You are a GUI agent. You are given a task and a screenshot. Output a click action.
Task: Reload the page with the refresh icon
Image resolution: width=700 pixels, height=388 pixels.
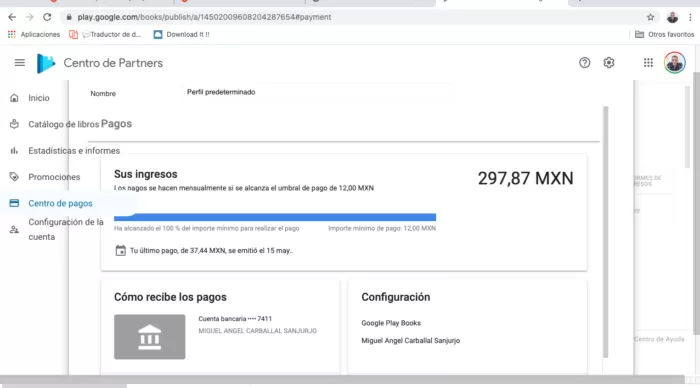[47, 17]
